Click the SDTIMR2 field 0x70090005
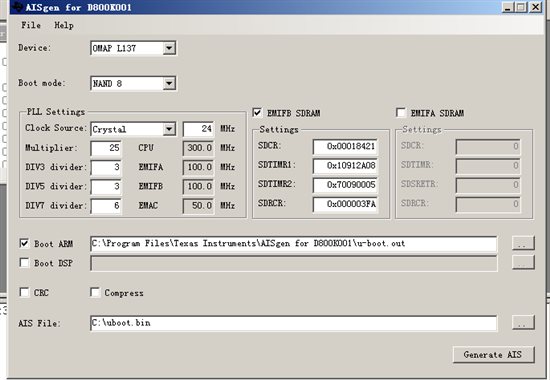 pyautogui.click(x=346, y=185)
